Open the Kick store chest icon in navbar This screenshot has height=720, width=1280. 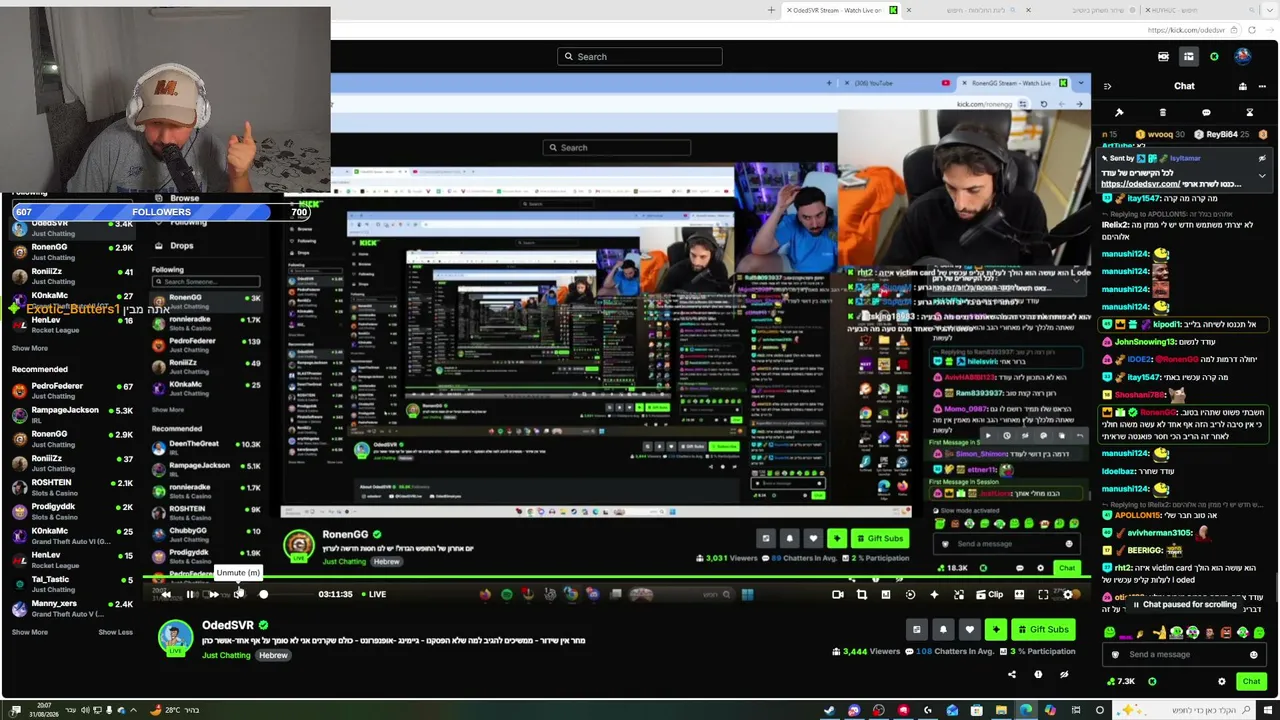1188,56
